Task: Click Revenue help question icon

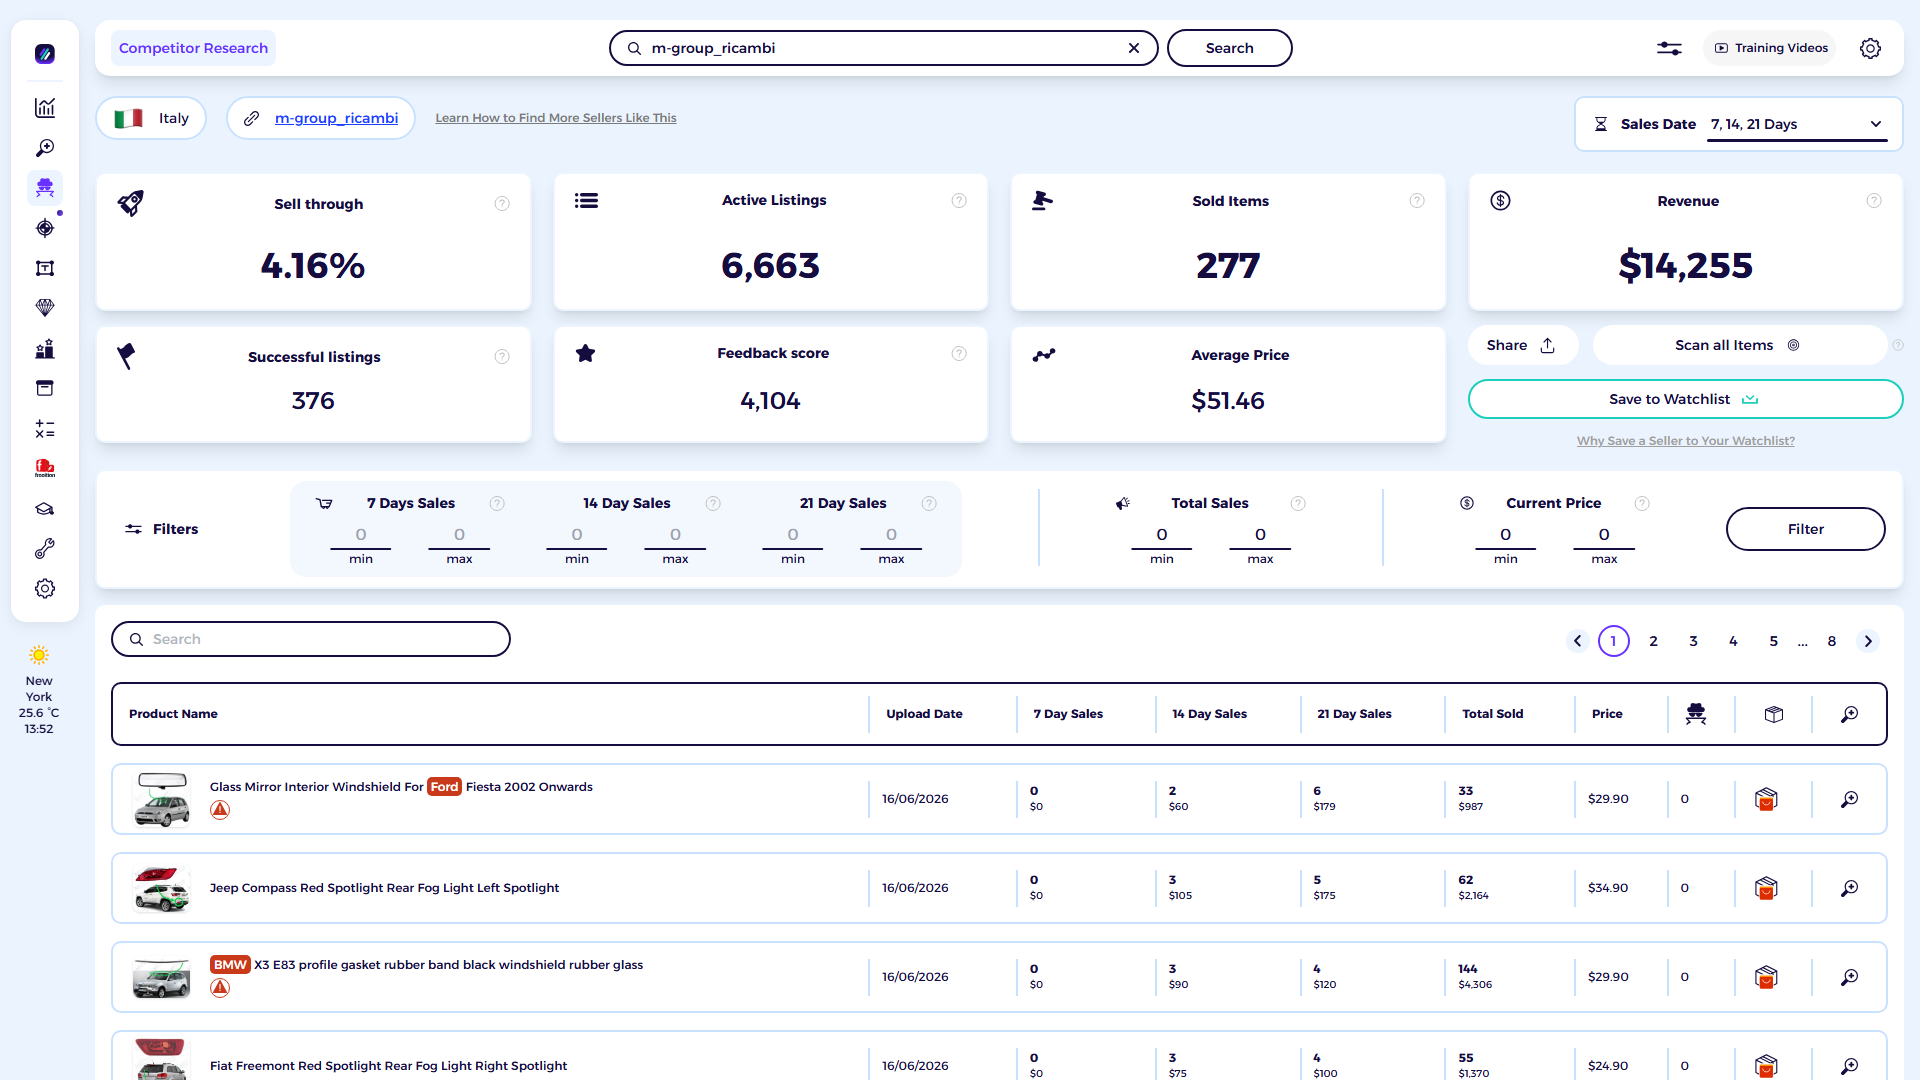Action: pyautogui.click(x=1874, y=201)
